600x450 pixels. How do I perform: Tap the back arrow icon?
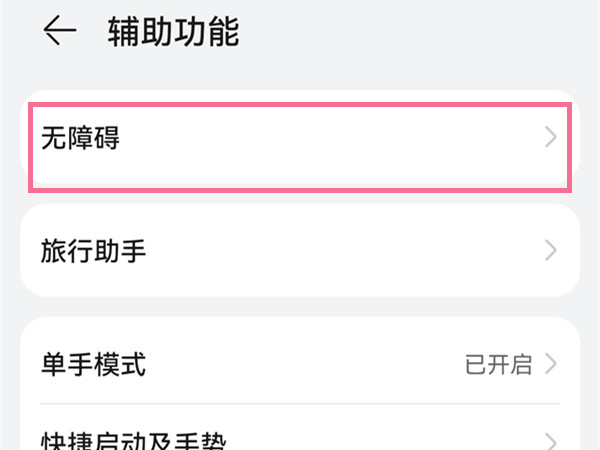(60, 32)
